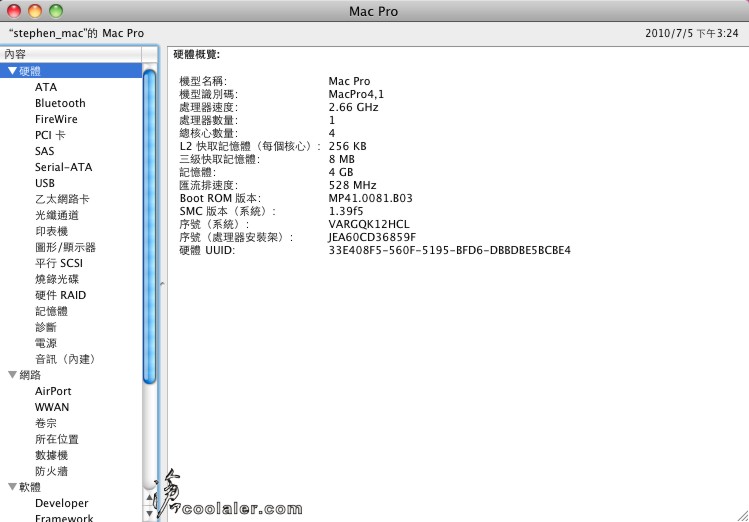Minimize the window with yellow button
Viewport: 749px width, 522px height.
(x=35, y=11)
